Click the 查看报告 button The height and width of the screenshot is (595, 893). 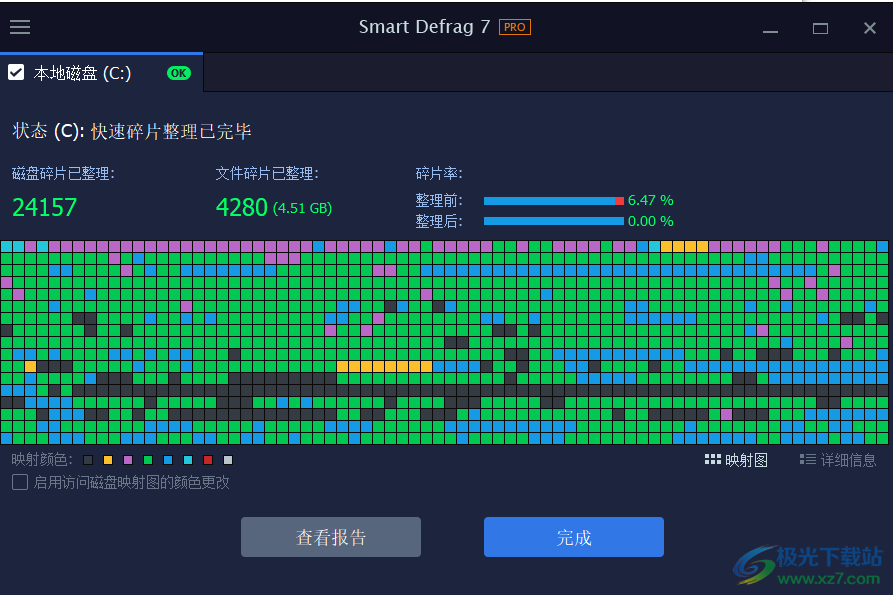click(x=331, y=537)
